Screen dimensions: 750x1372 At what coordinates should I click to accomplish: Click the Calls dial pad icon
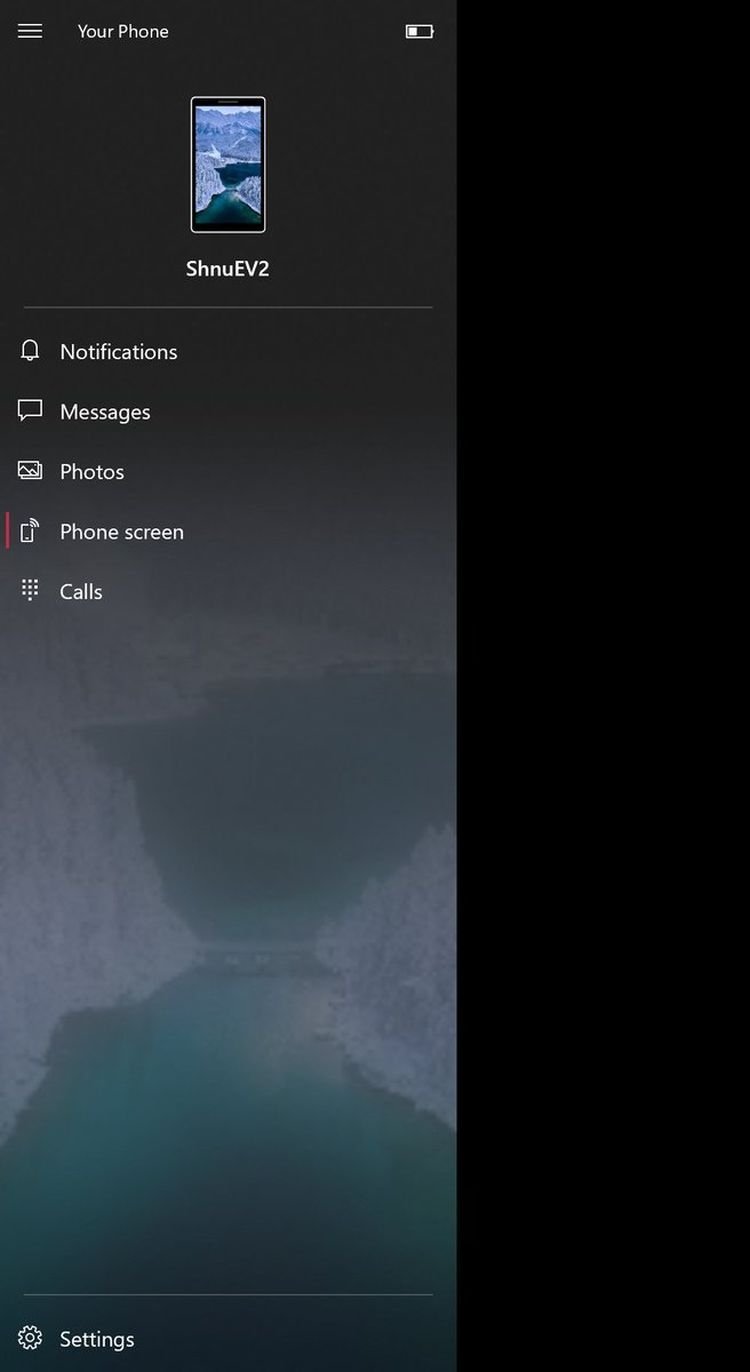click(x=30, y=590)
